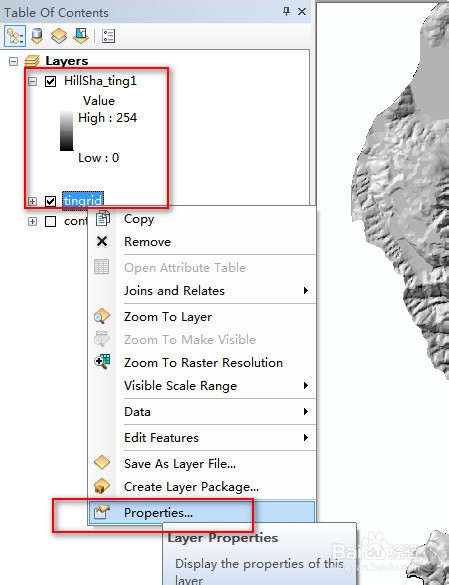Click the Remove X icon

coord(102,241)
